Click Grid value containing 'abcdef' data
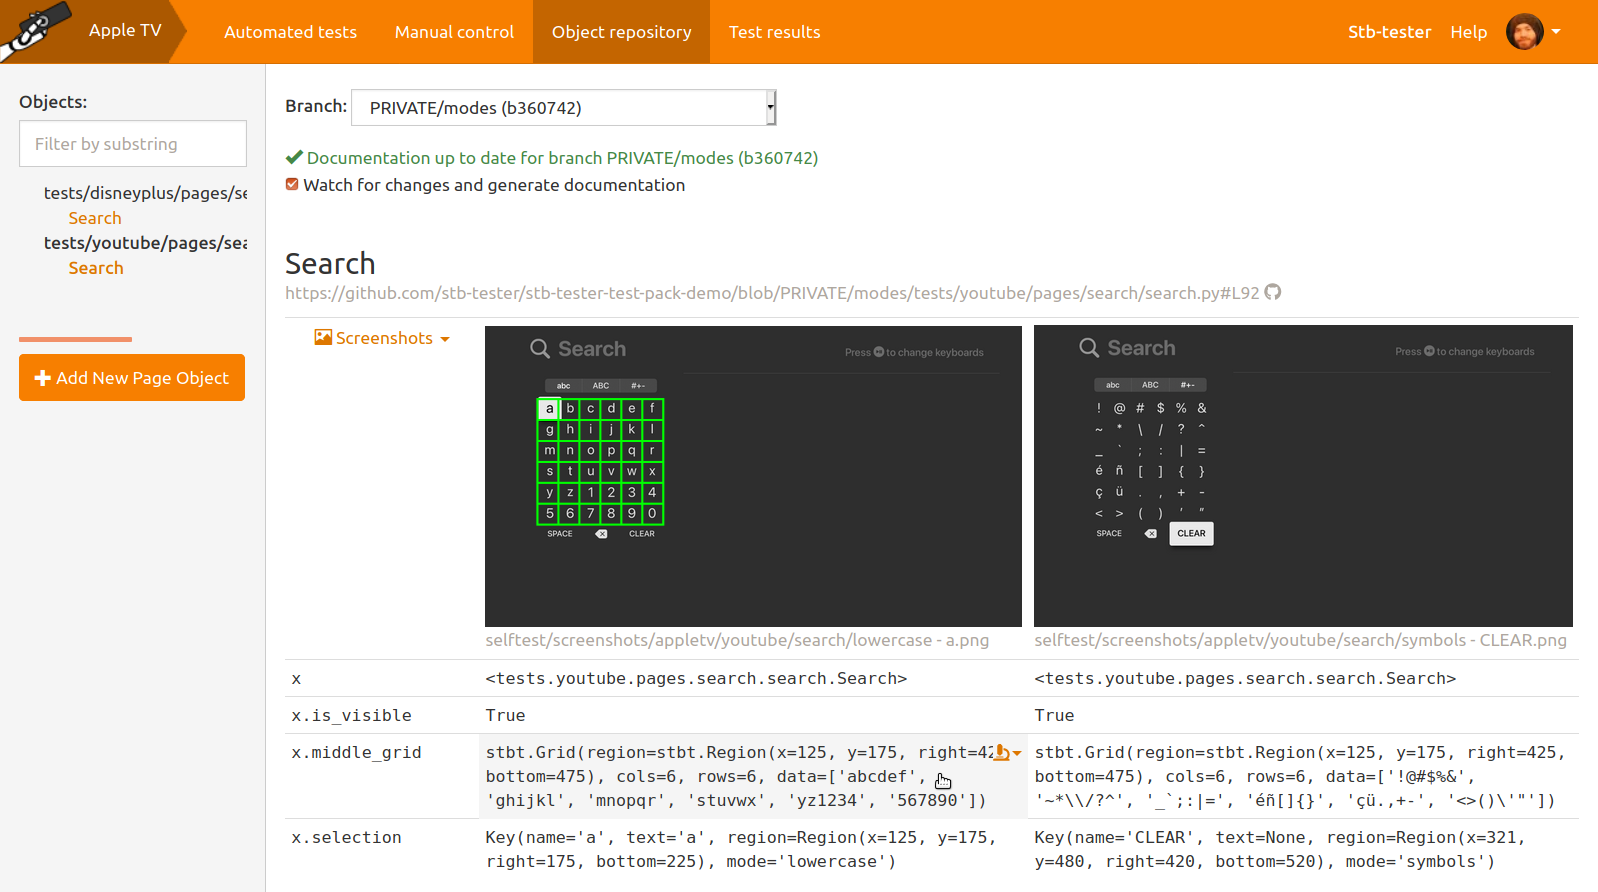Image resolution: width=1598 pixels, height=892 pixels. coord(740,776)
